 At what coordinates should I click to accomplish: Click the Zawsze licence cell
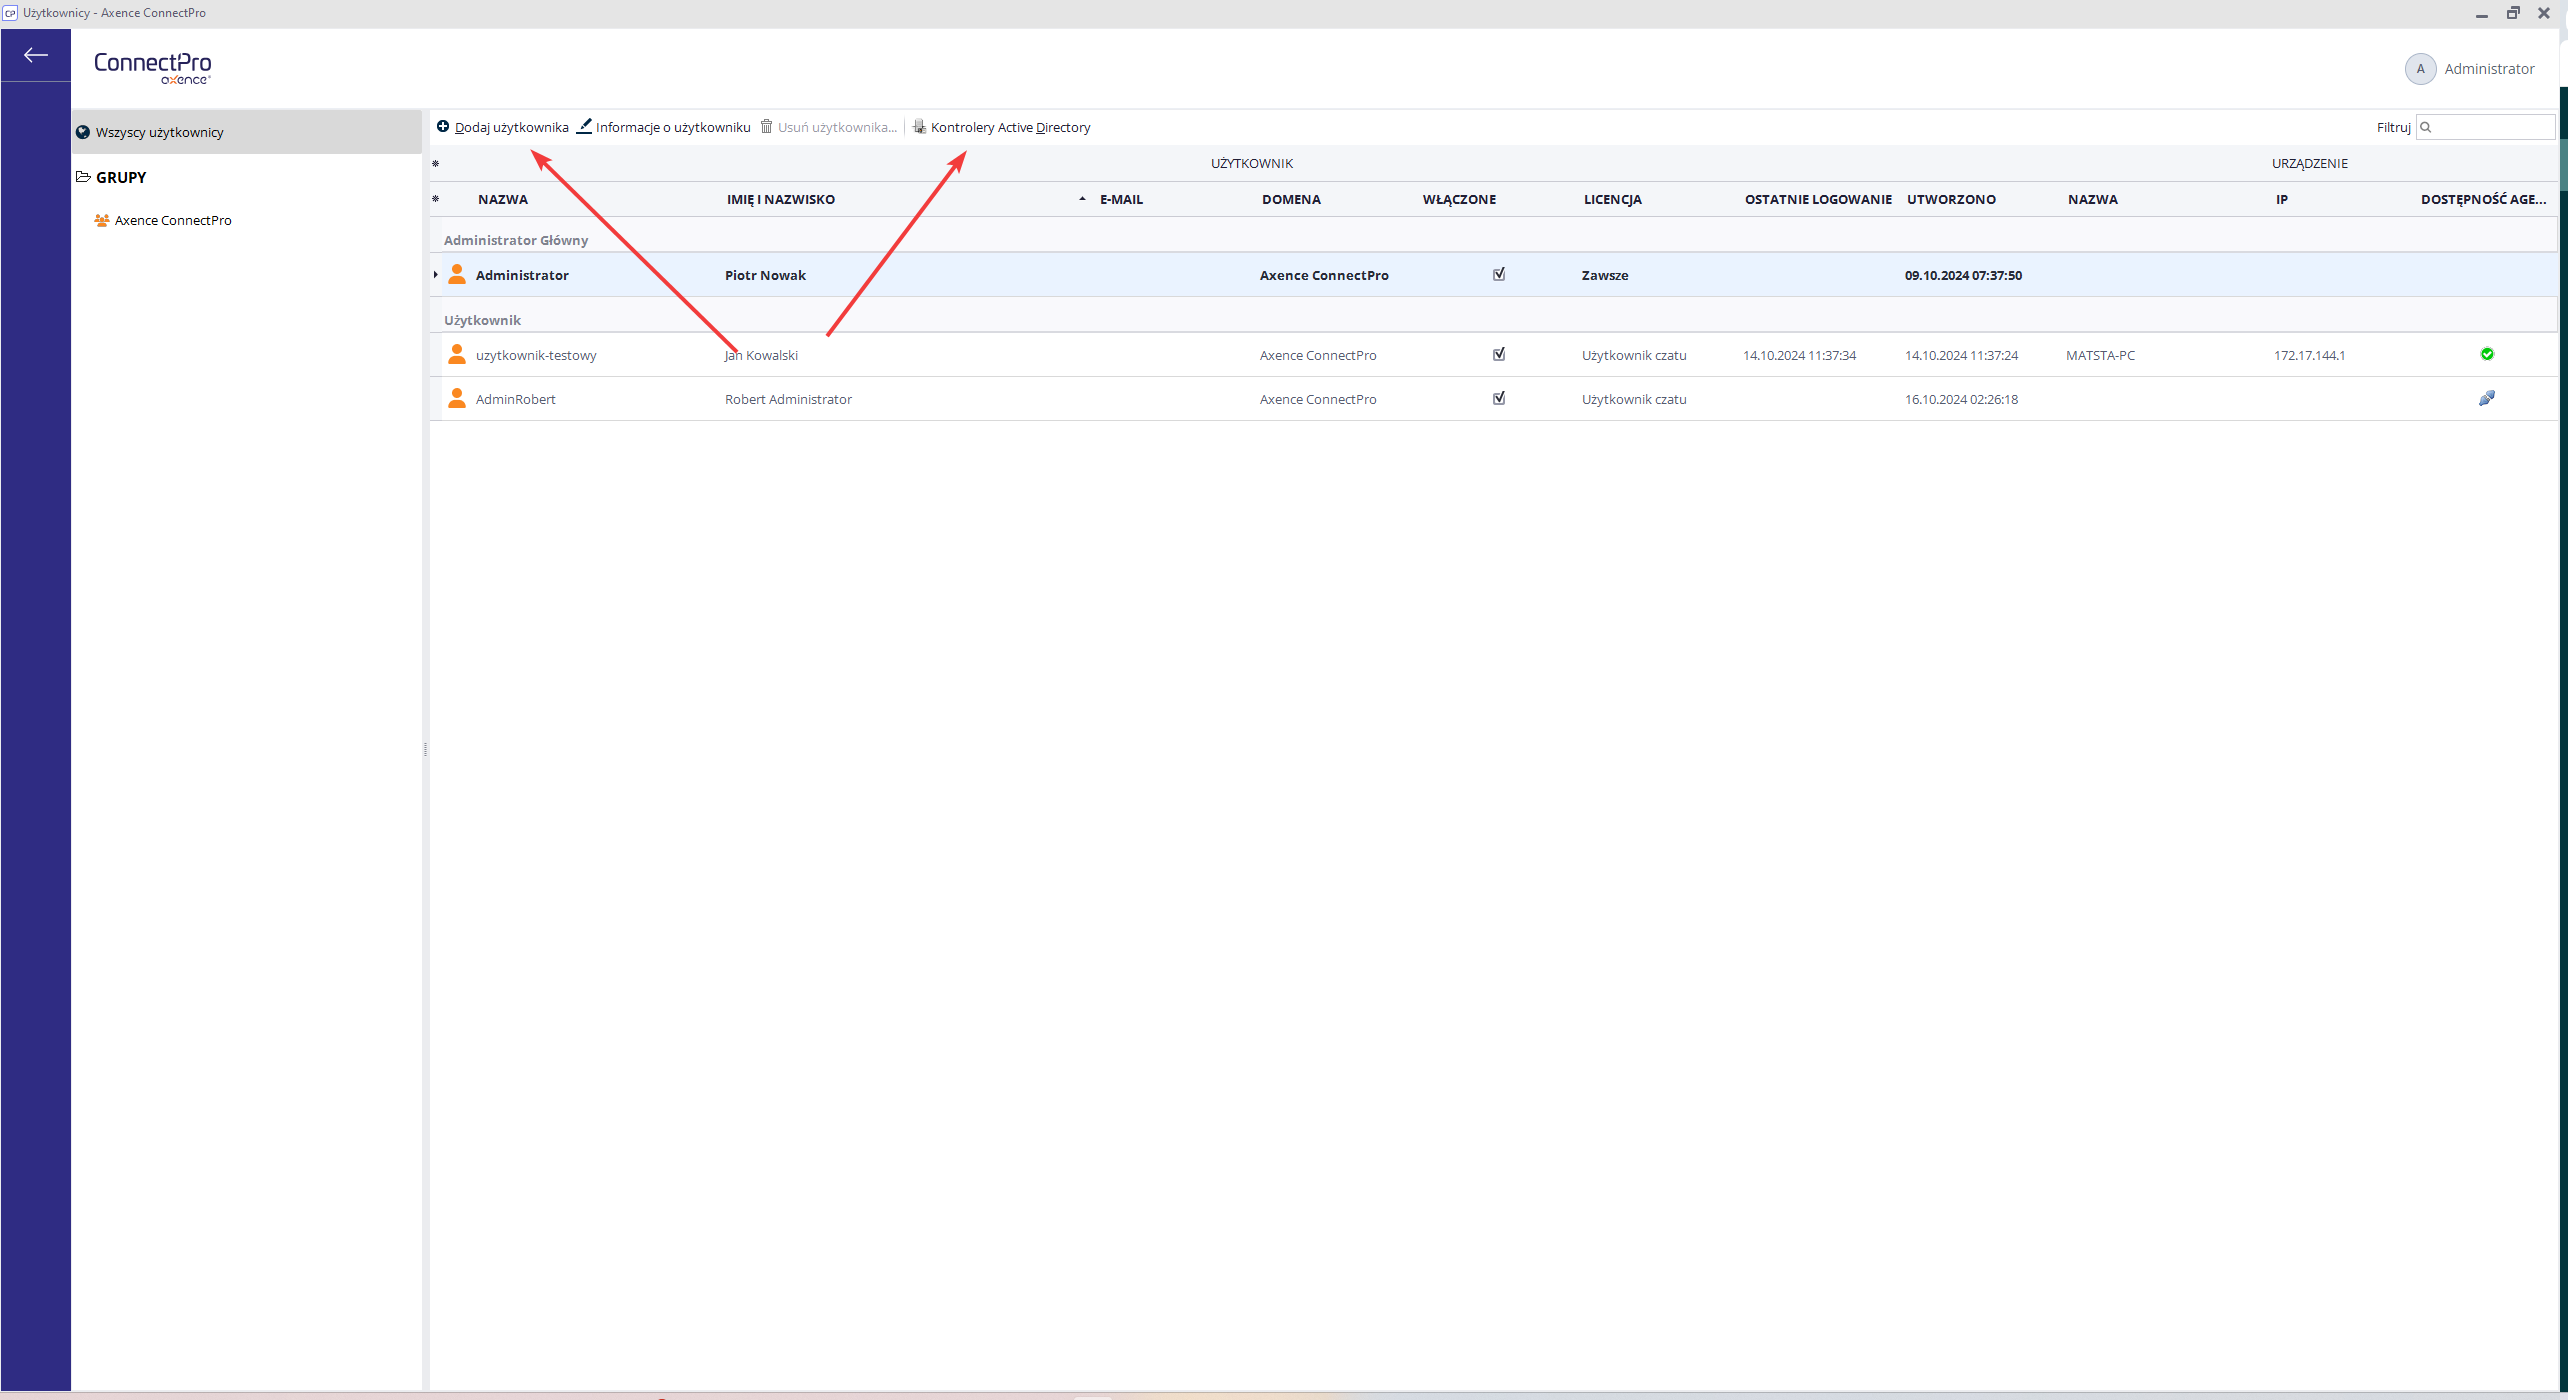1605,275
